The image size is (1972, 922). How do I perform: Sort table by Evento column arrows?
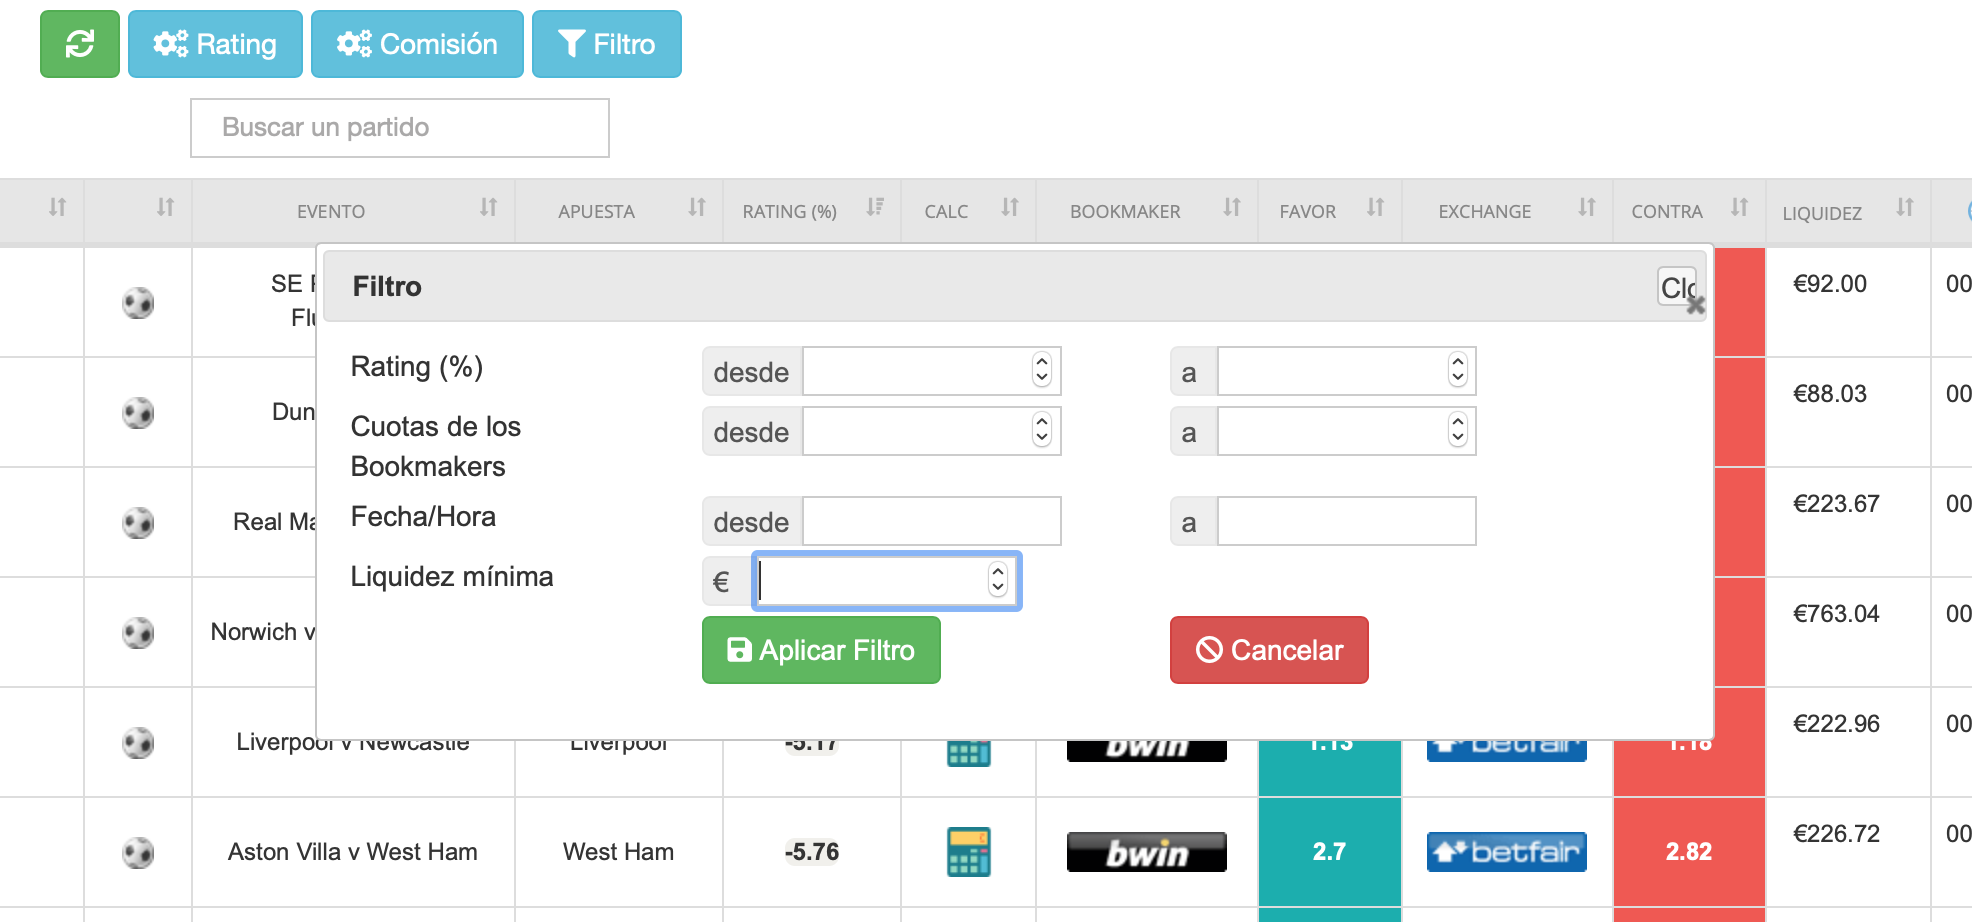tap(488, 207)
